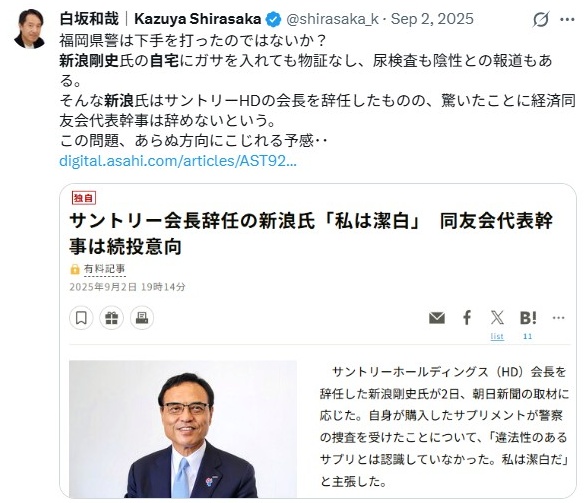
Task: Click the red 独自 label
Action: [84, 198]
